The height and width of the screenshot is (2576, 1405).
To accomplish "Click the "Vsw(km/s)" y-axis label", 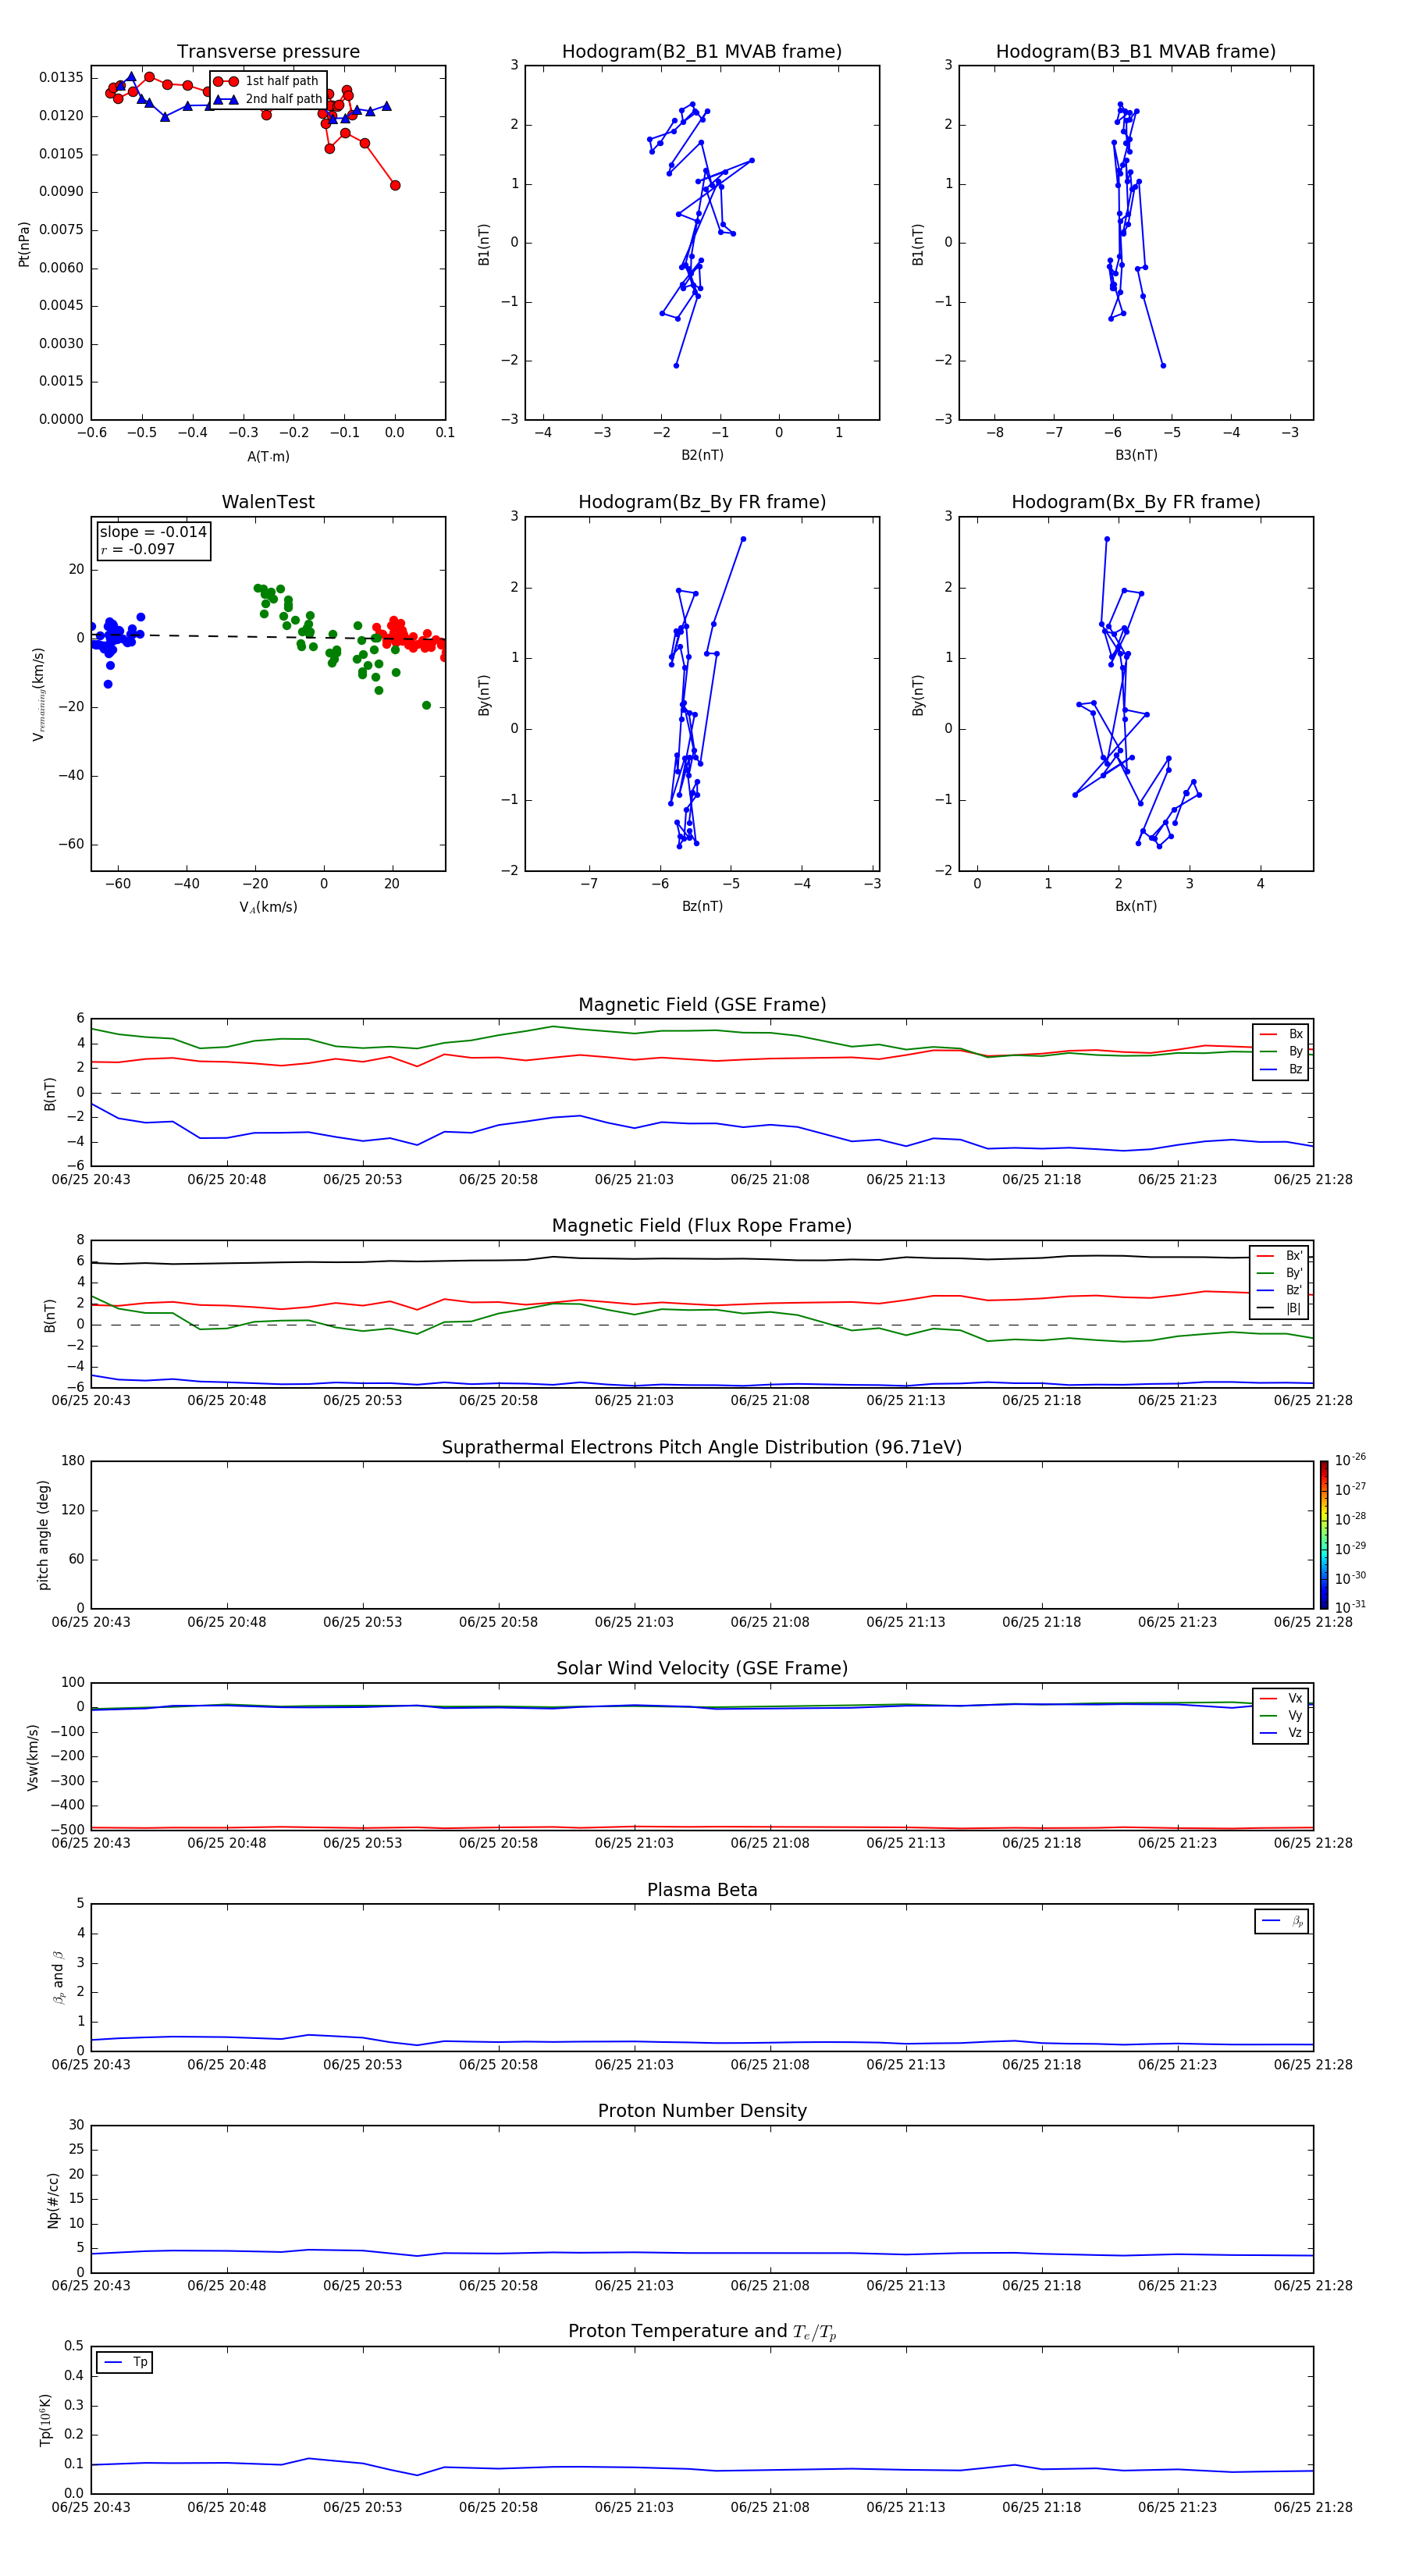I will tap(33, 1757).
